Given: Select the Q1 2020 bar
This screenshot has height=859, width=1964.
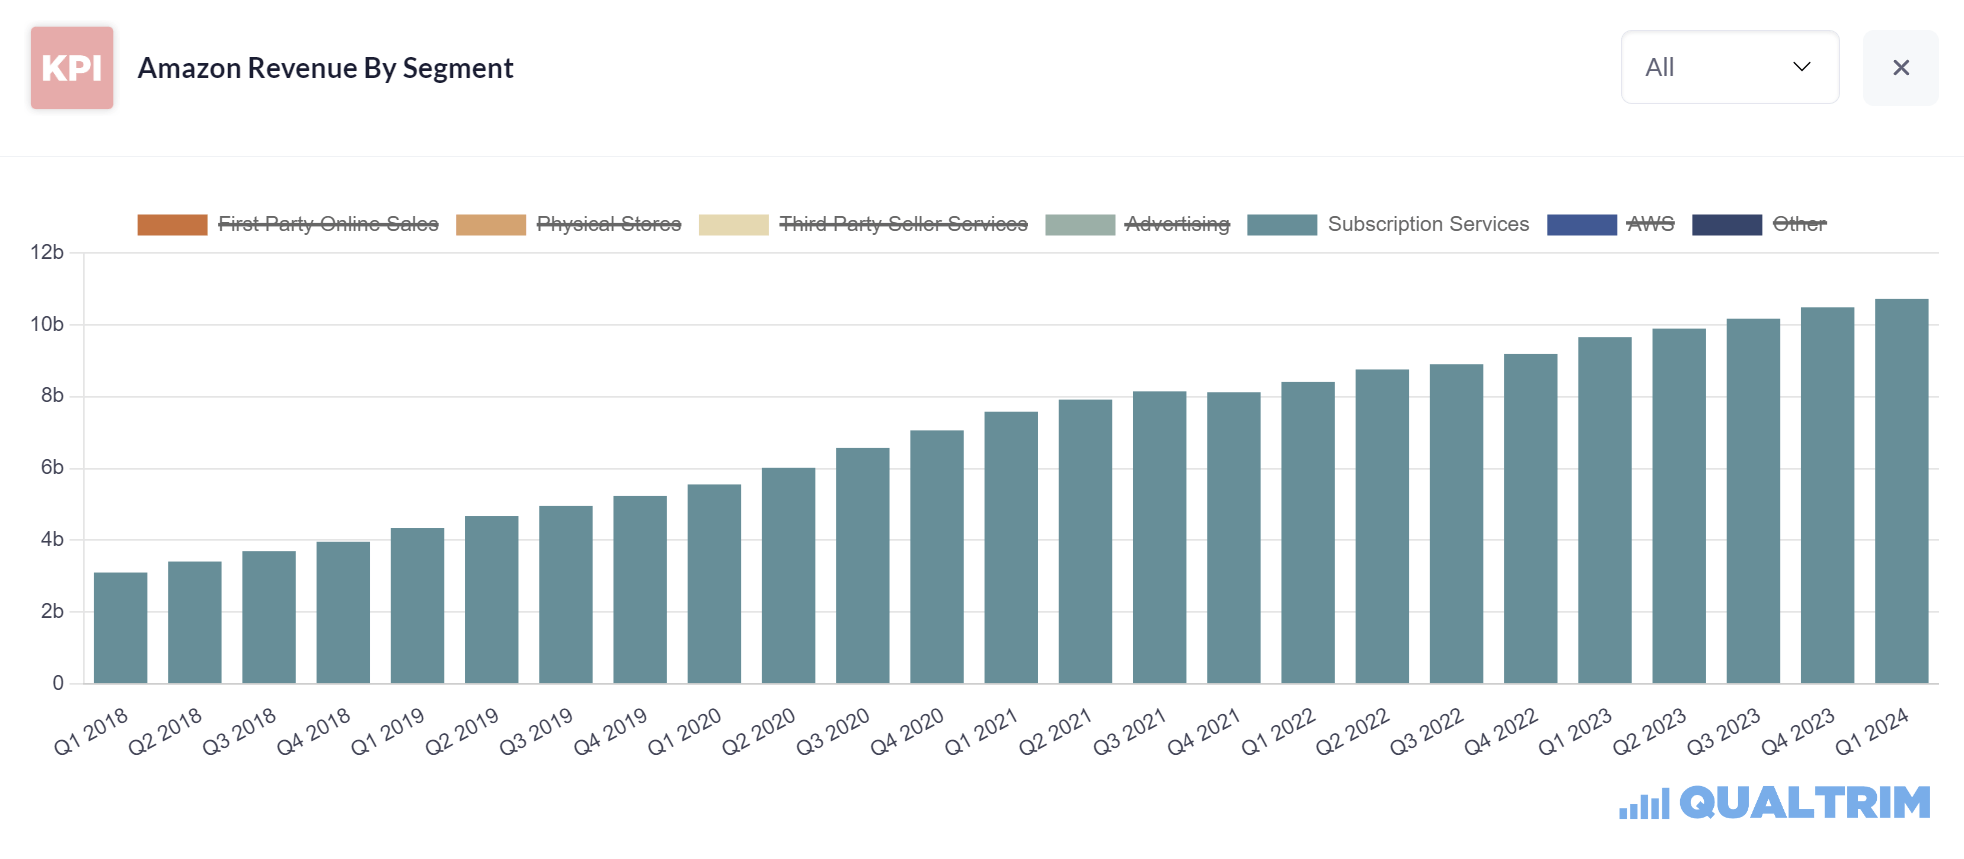Looking at the screenshot, I should [x=714, y=584].
